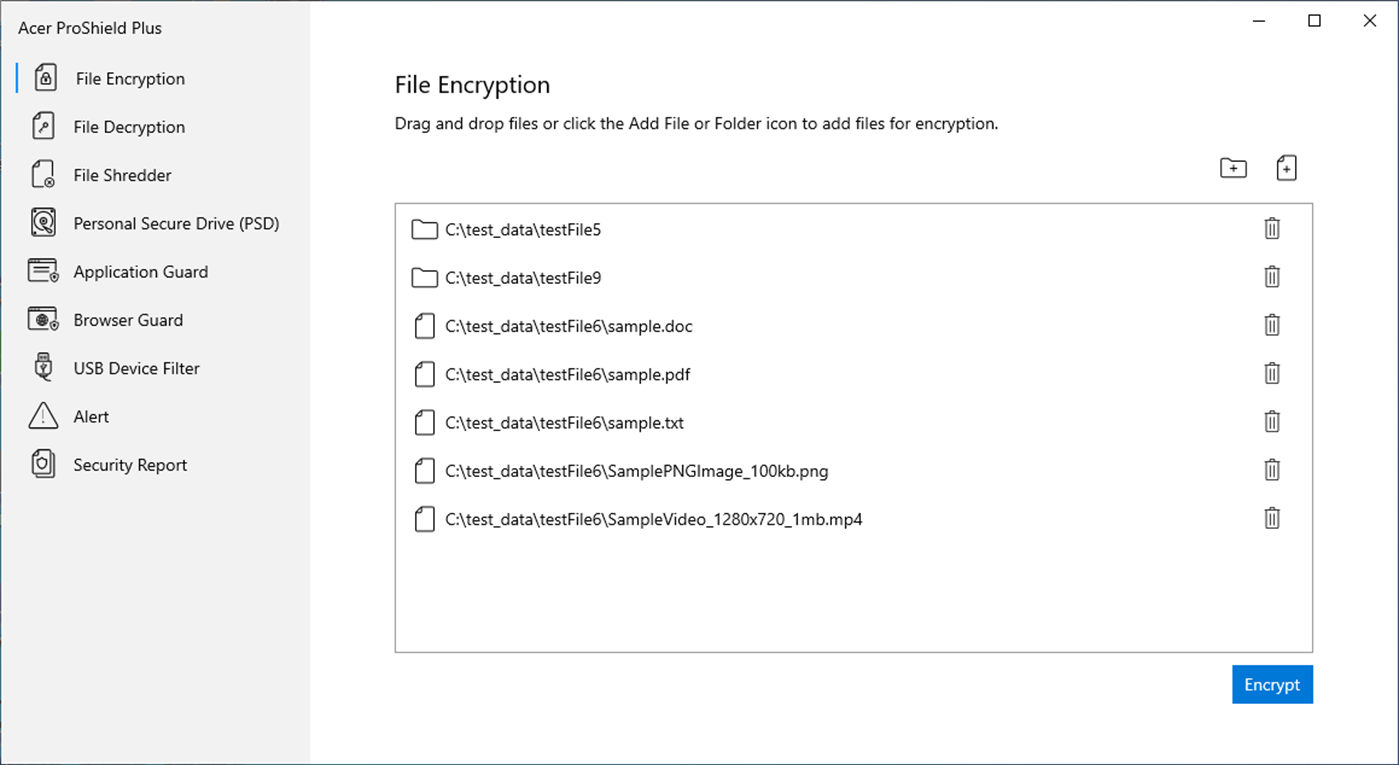Remove sample.pdf using its trash icon
The width and height of the screenshot is (1399, 765).
pyautogui.click(x=1271, y=373)
